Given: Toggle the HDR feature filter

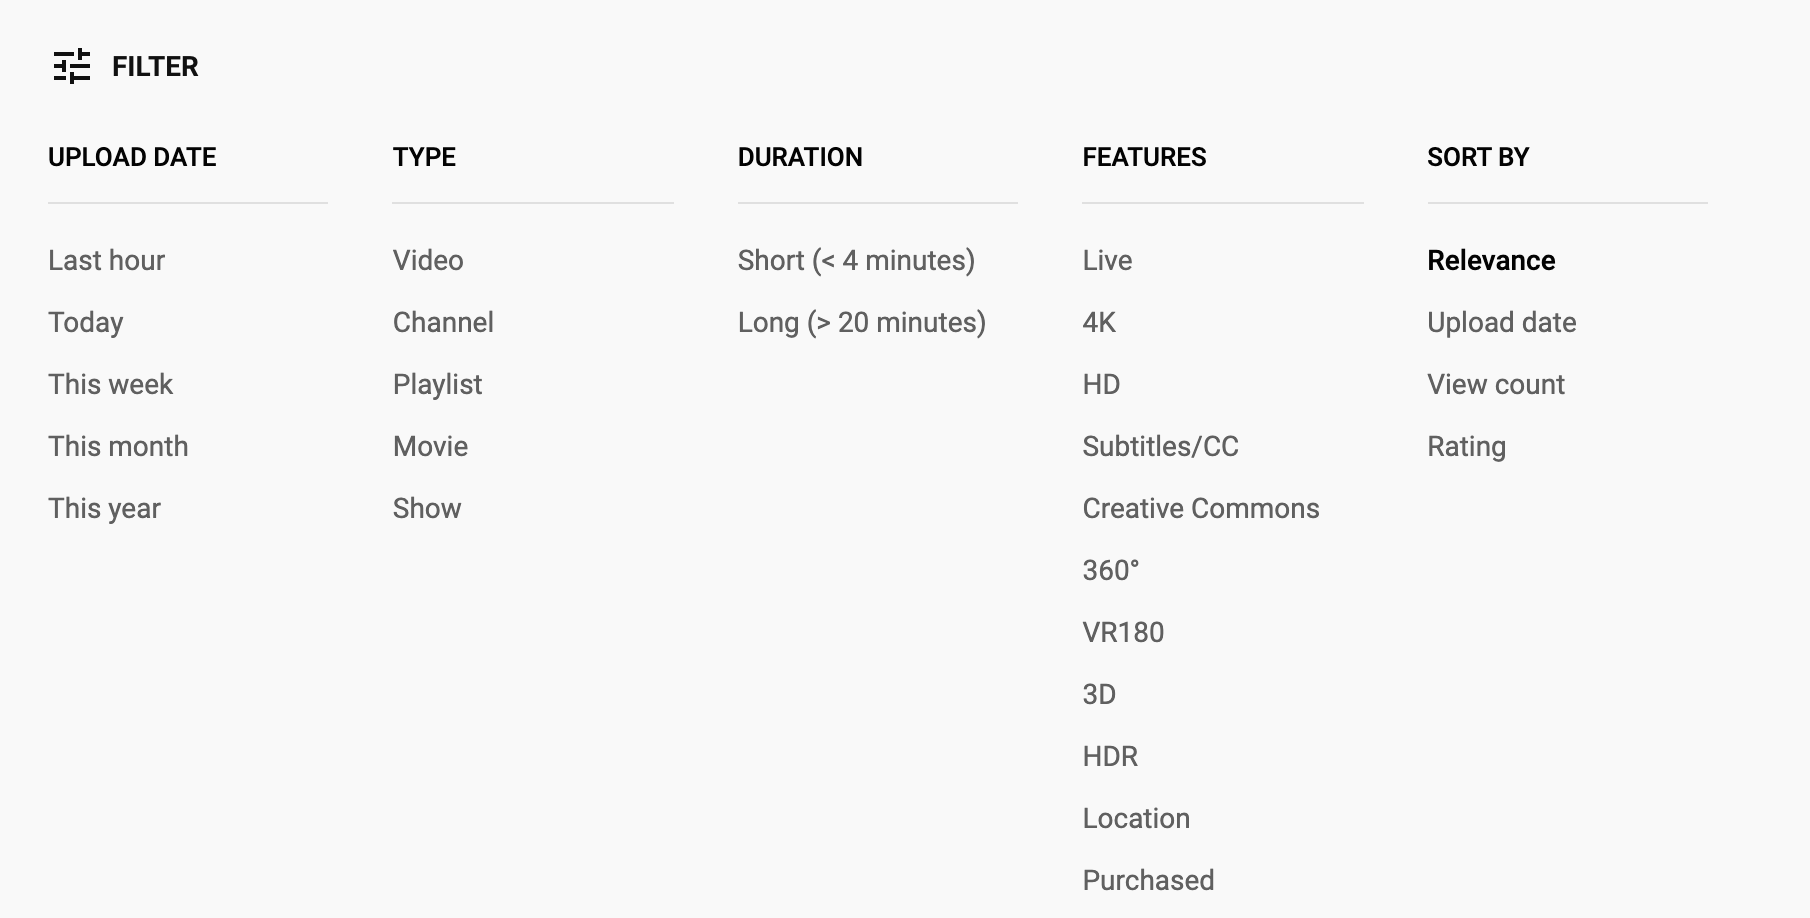Looking at the screenshot, I should coord(1110,757).
